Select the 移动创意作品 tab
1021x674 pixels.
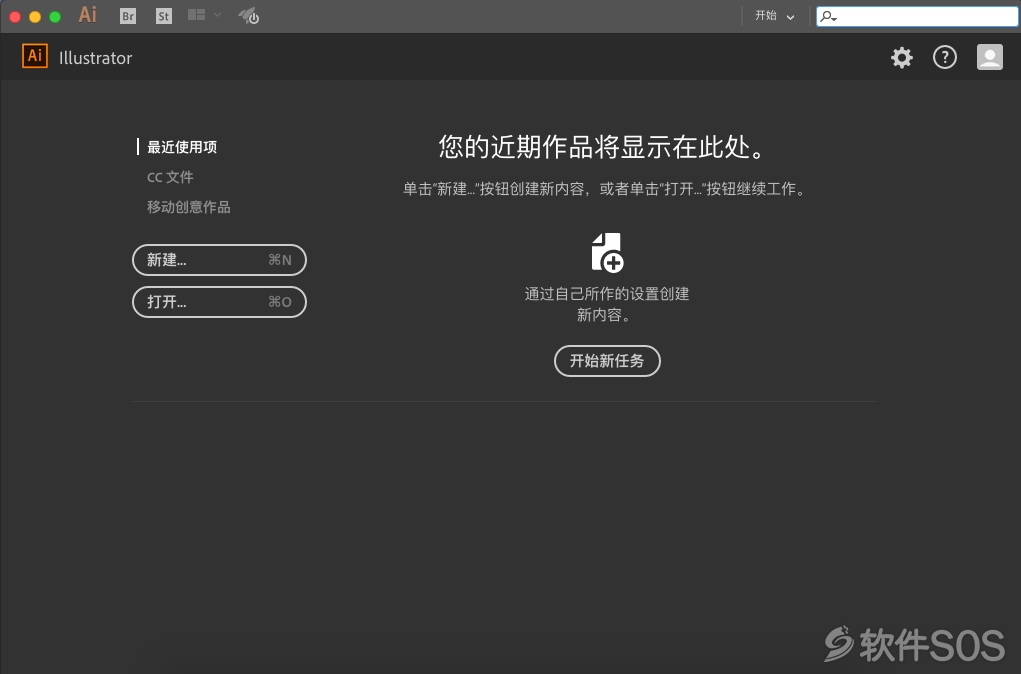[x=188, y=207]
